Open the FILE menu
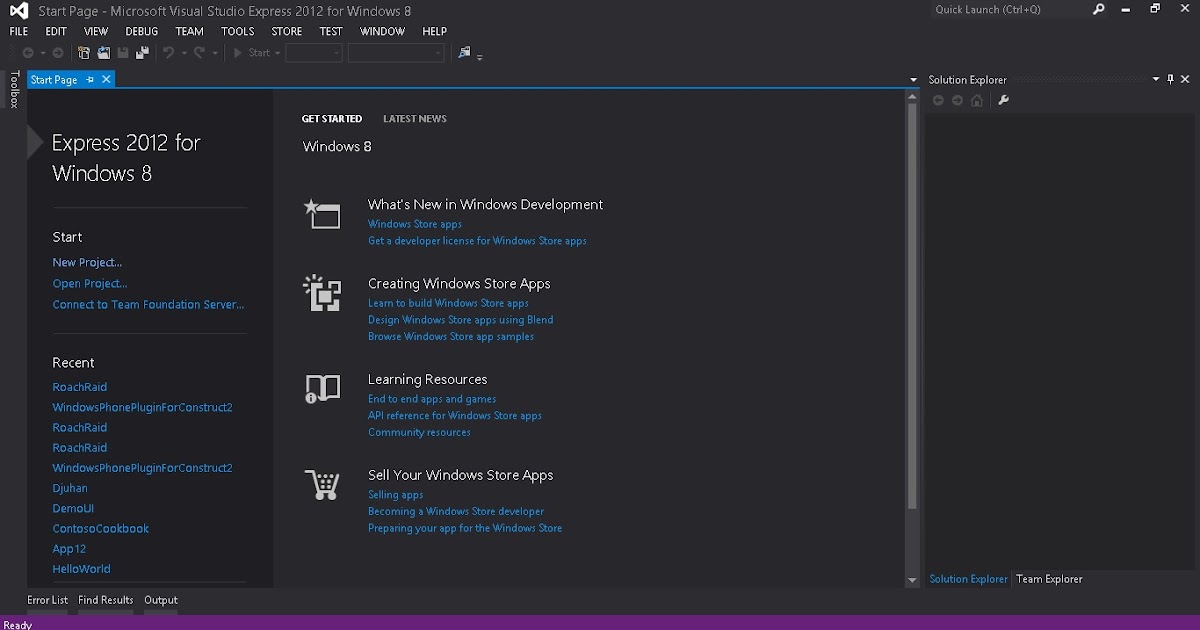1200x630 pixels. click(x=19, y=31)
